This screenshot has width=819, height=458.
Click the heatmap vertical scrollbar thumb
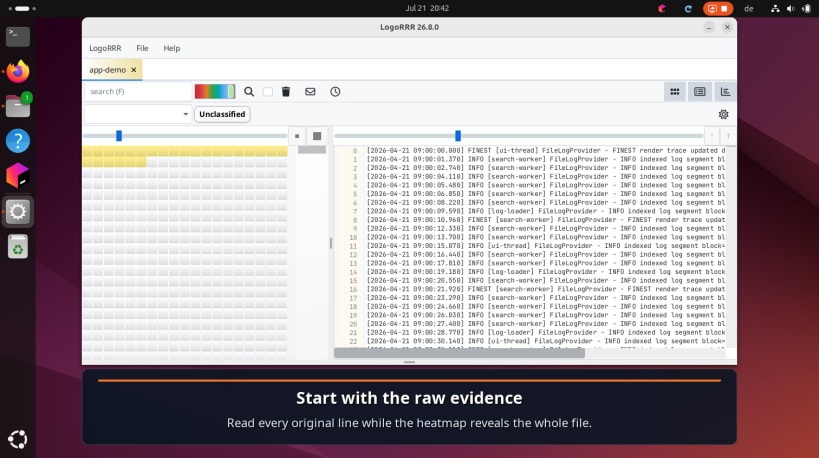[x=312, y=150]
